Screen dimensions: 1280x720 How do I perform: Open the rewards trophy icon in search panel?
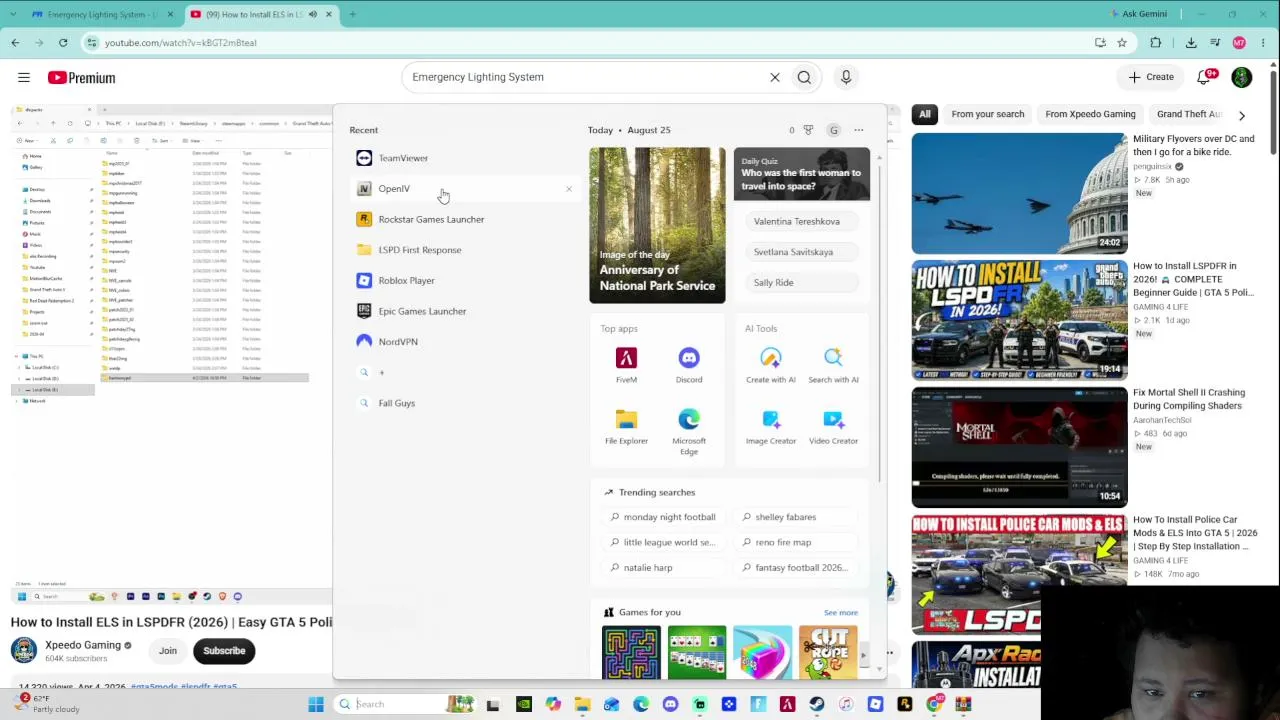(x=808, y=130)
